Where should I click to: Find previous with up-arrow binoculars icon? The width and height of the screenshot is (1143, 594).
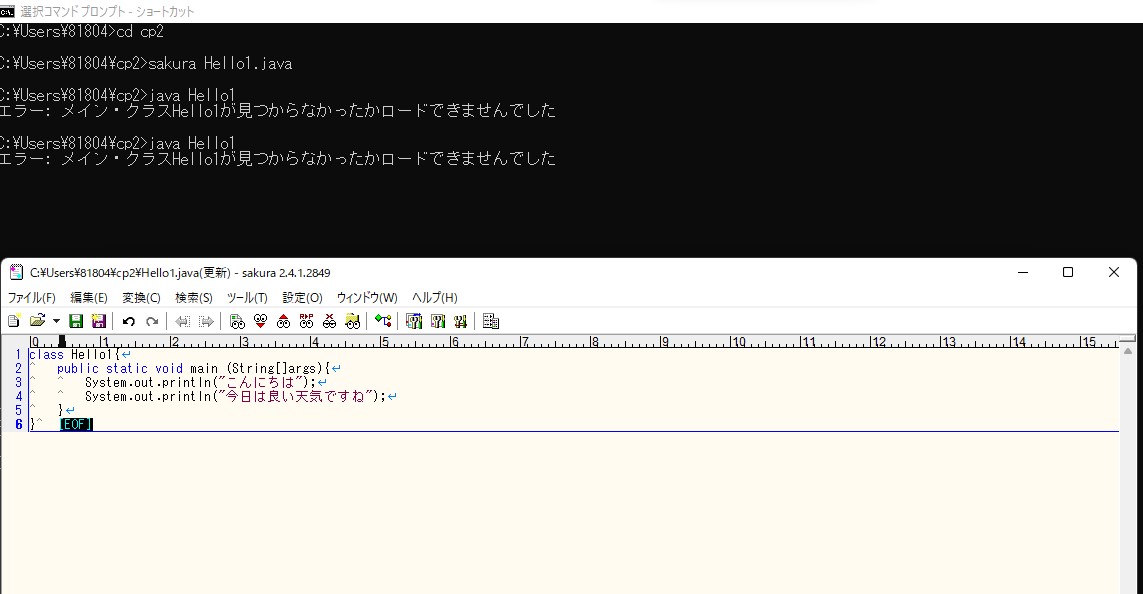point(284,321)
